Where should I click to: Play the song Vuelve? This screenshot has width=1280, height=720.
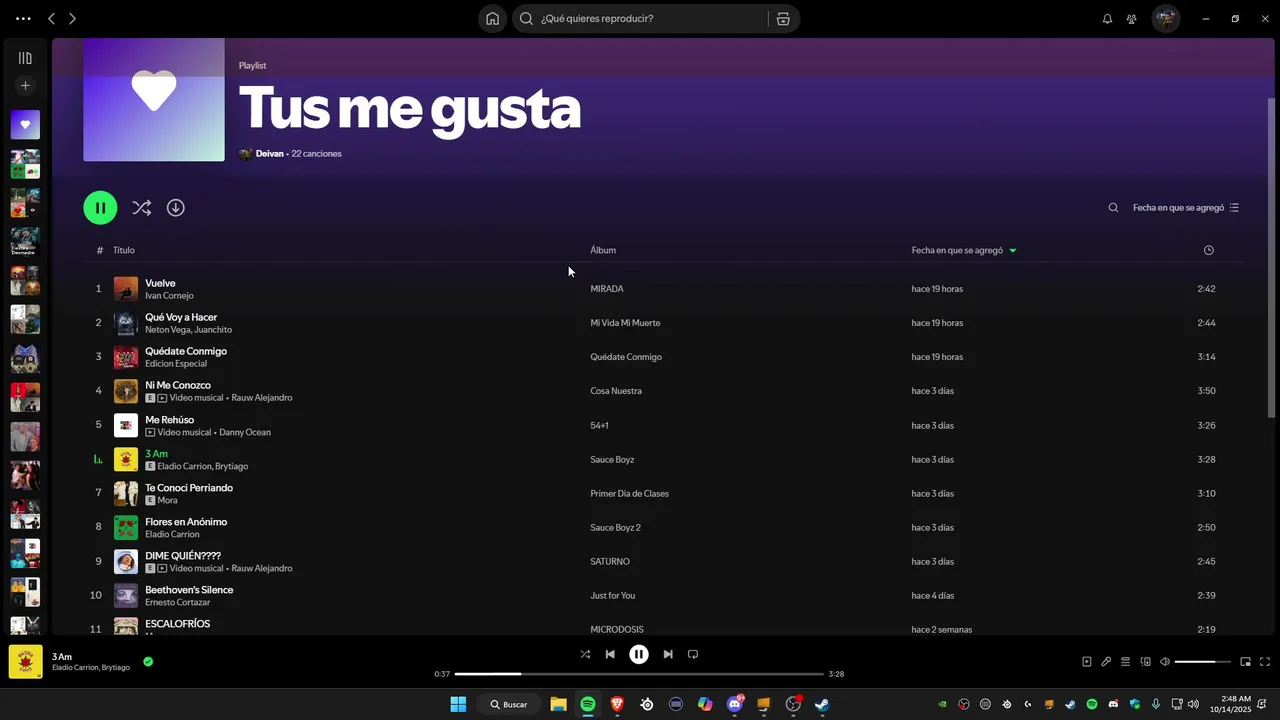coord(160,283)
